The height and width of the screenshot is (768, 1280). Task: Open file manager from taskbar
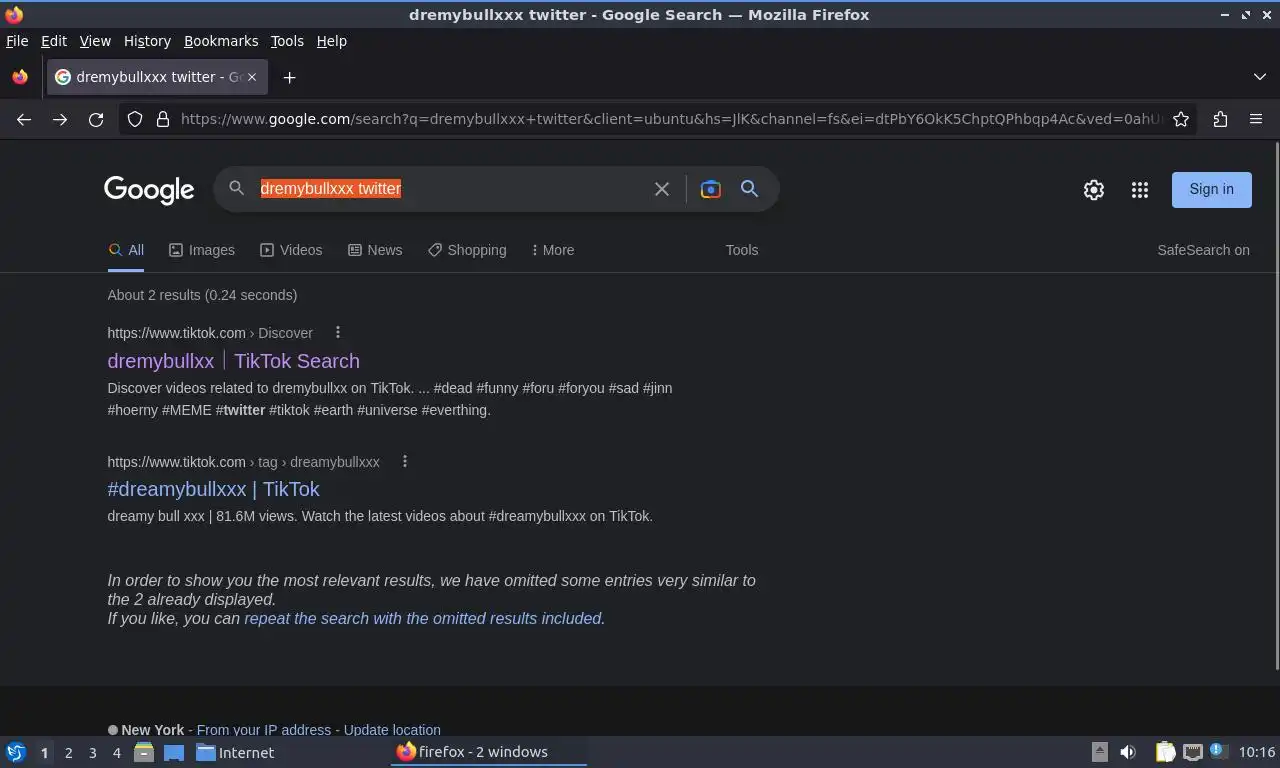[x=144, y=752]
